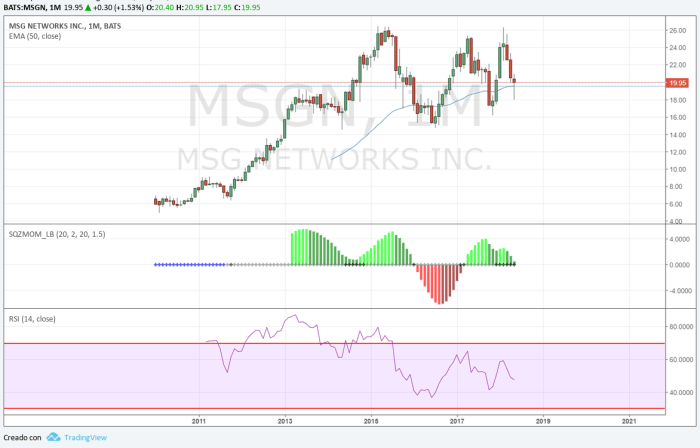Click the 24.00 price scale label
This screenshot has height=448, width=700.
tap(678, 48)
